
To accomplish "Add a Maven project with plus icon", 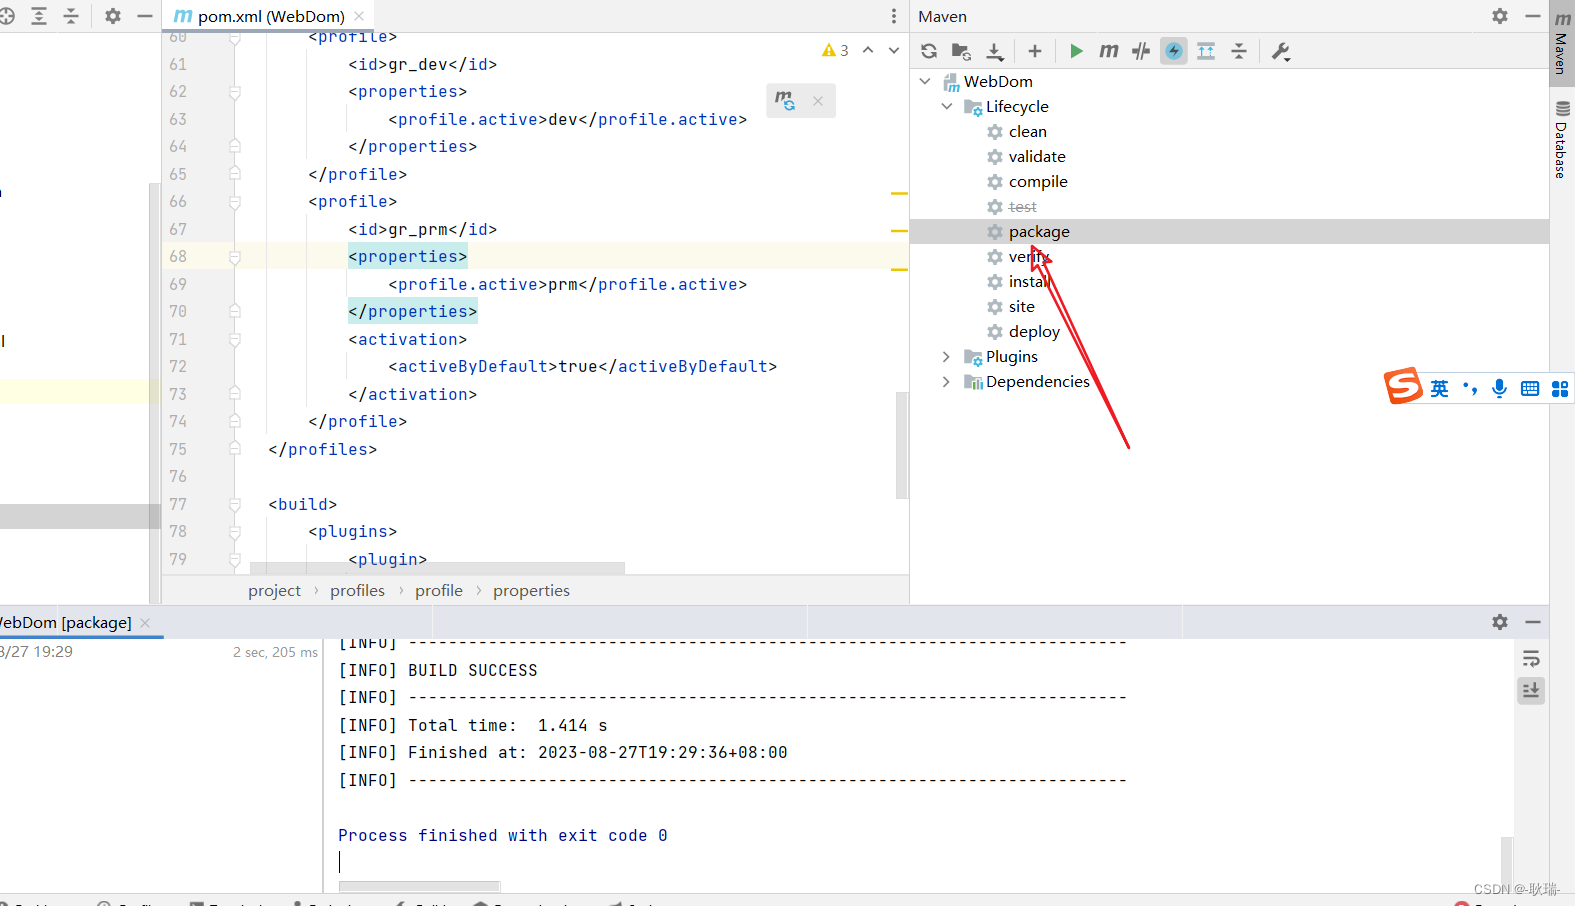I will point(1035,51).
